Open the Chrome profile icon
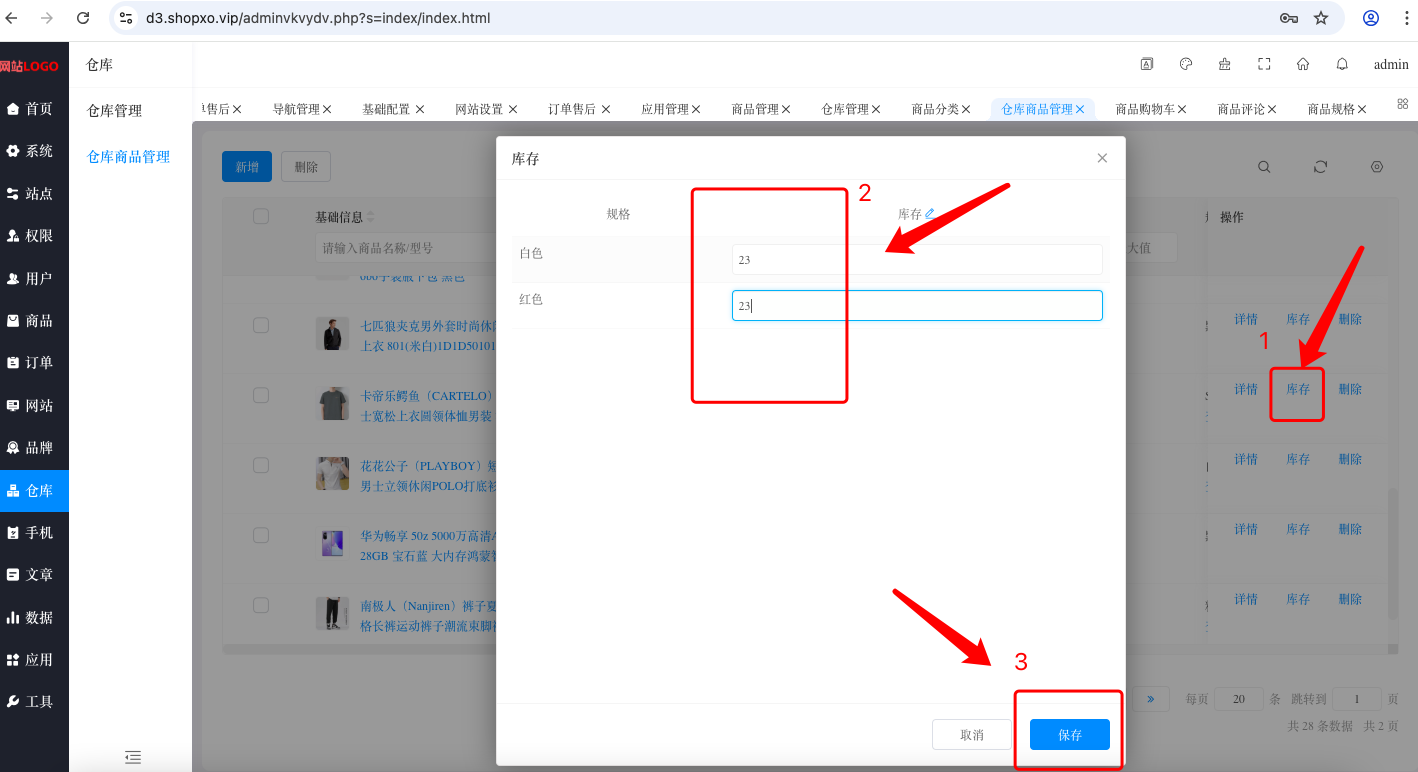This screenshot has height=772, width=1418. pos(1371,18)
